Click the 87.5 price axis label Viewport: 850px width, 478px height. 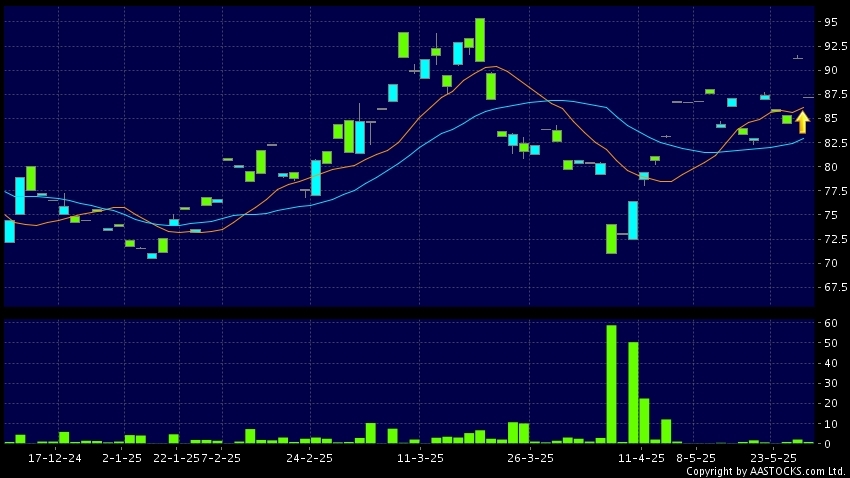click(836, 95)
